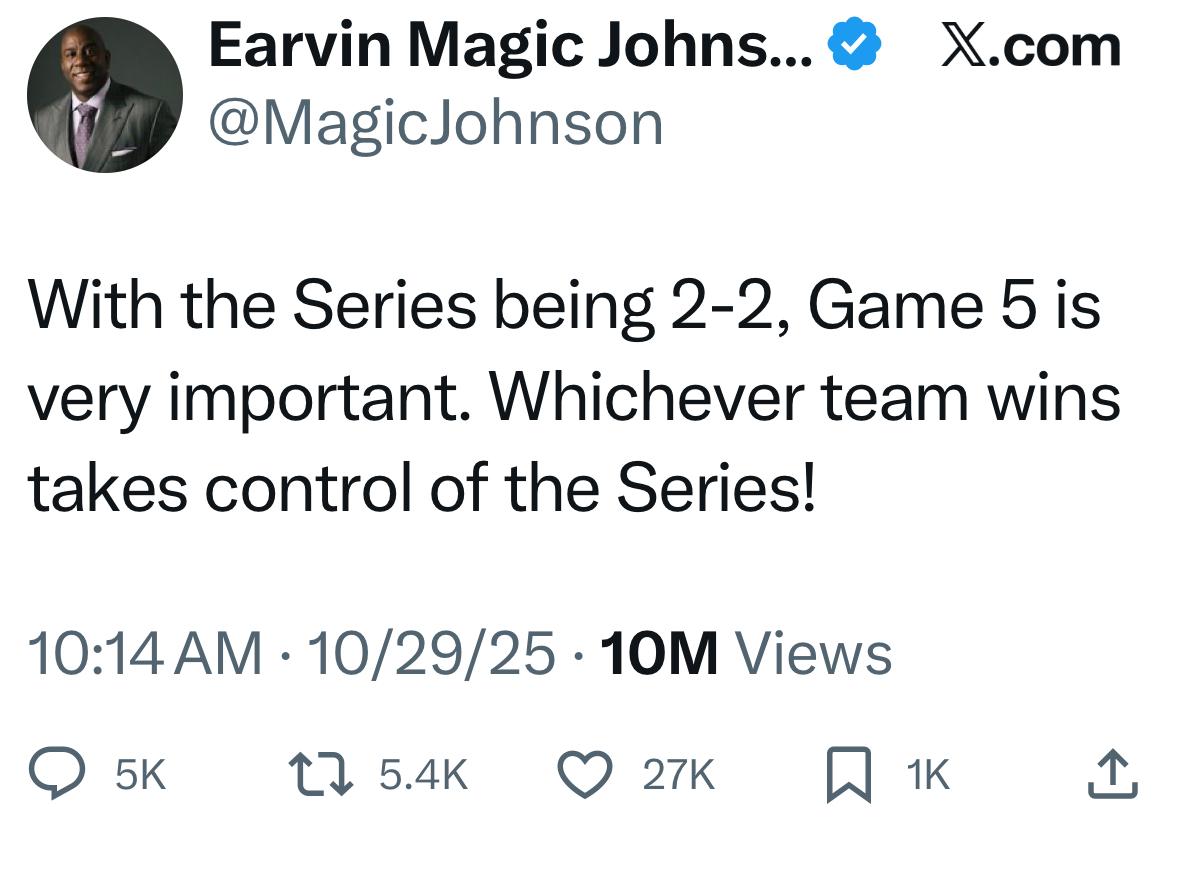Viewport: 1179px width, 871px height.
Task: Click the "takes control of the Series!" line
Action: [422, 490]
